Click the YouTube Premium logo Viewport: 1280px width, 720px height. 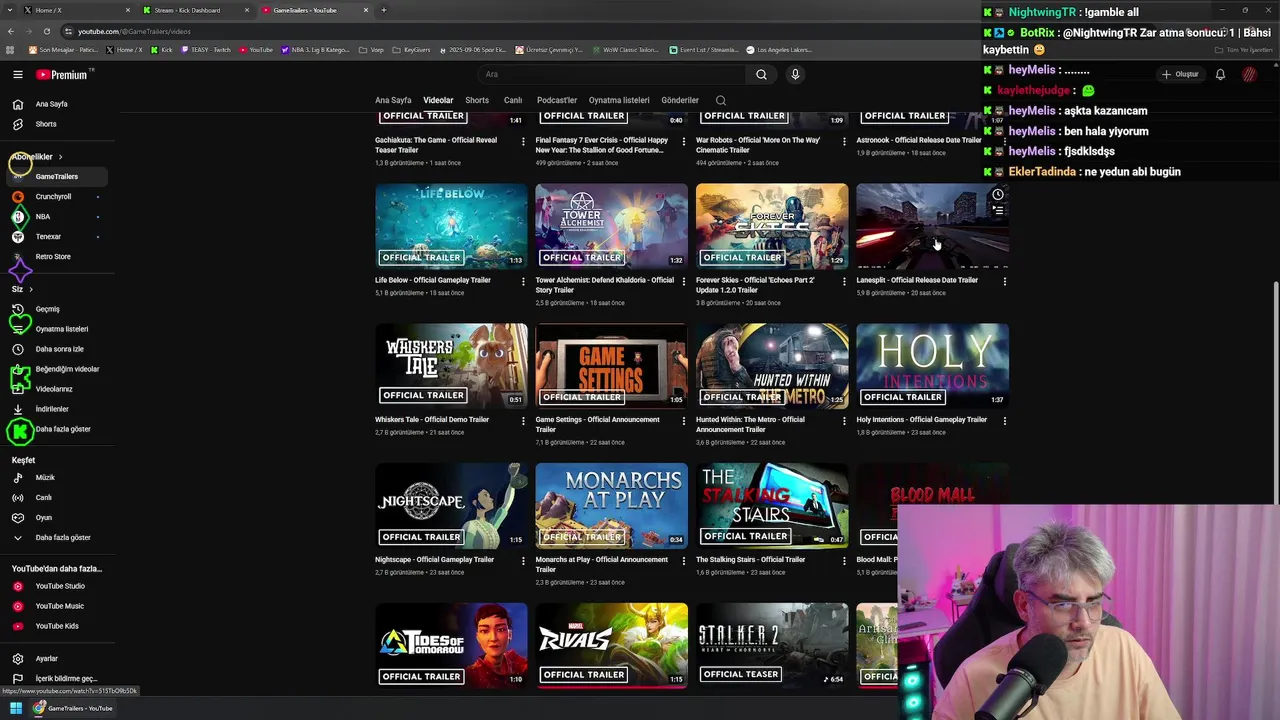click(64, 74)
